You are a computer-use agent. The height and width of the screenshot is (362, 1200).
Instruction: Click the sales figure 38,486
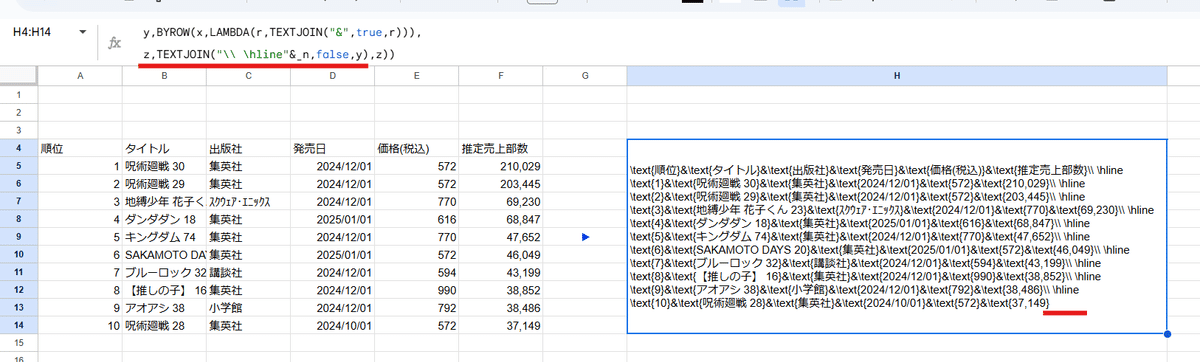pyautogui.click(x=501, y=309)
